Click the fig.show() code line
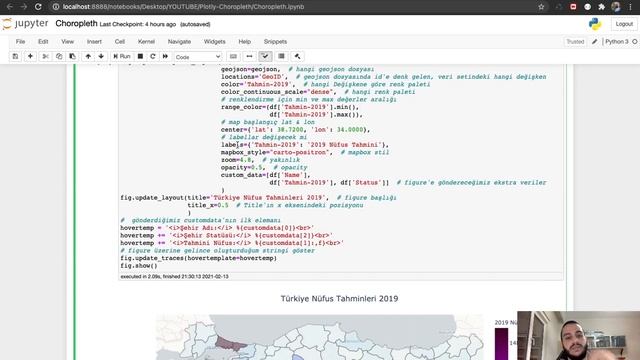Viewport: 640px width, 360px height. (x=139, y=266)
